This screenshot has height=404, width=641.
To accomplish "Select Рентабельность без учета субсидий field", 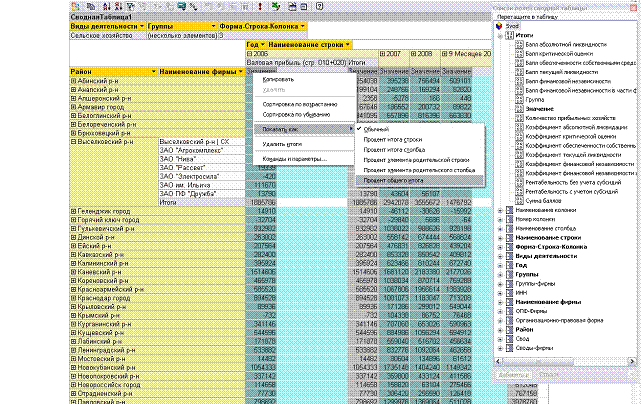I will click(x=573, y=182).
